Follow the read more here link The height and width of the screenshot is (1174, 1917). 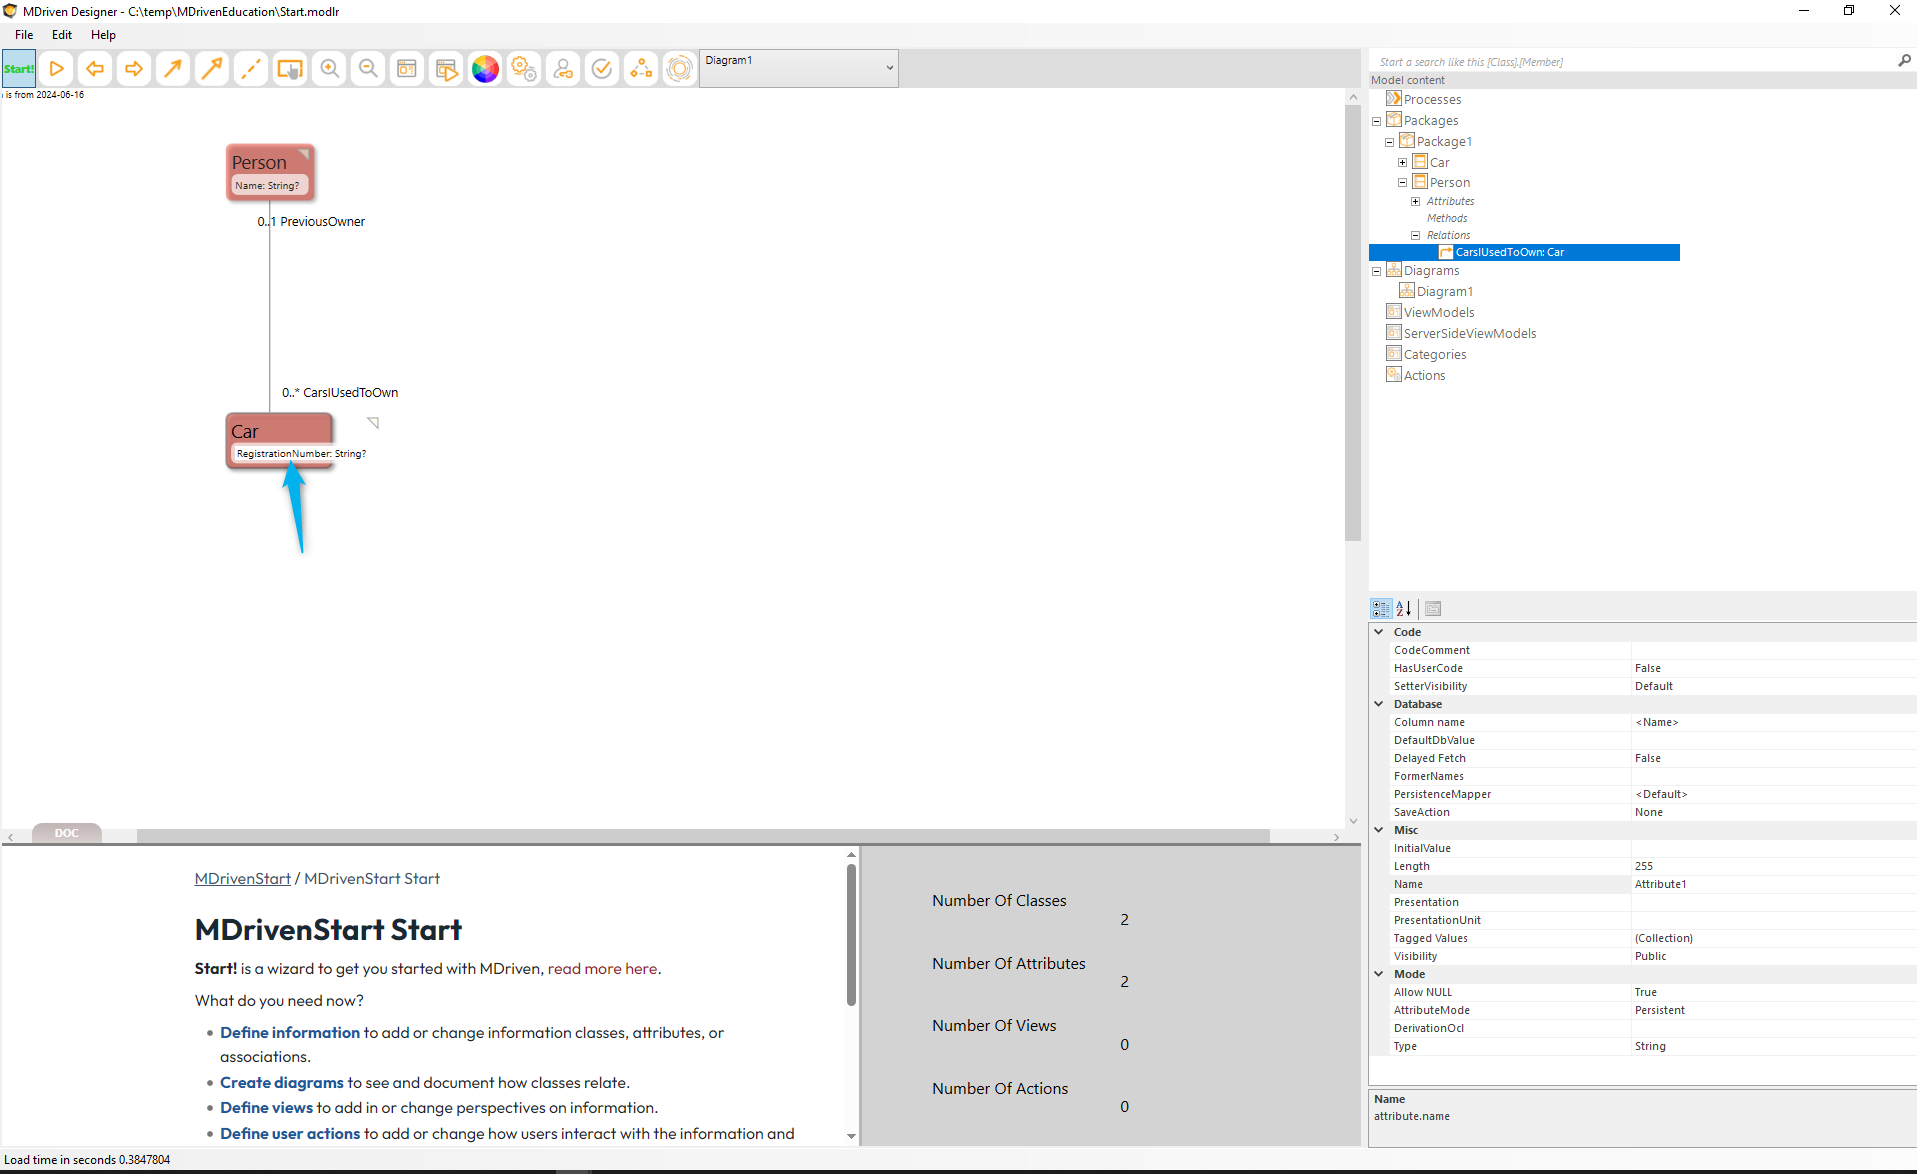point(602,968)
